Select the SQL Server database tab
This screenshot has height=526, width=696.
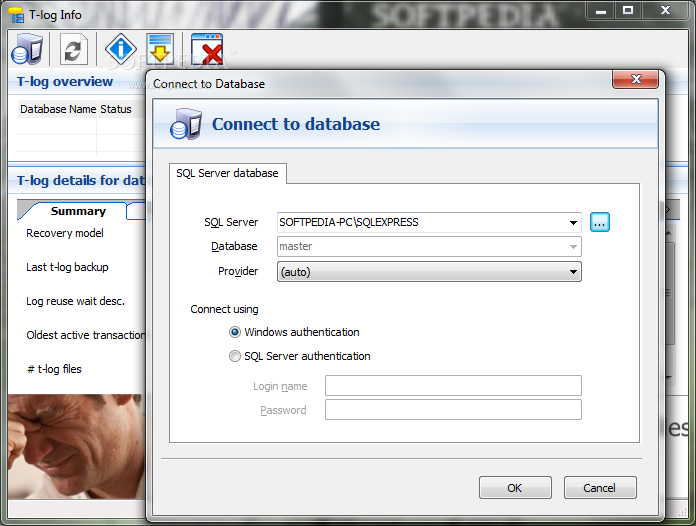[227, 173]
